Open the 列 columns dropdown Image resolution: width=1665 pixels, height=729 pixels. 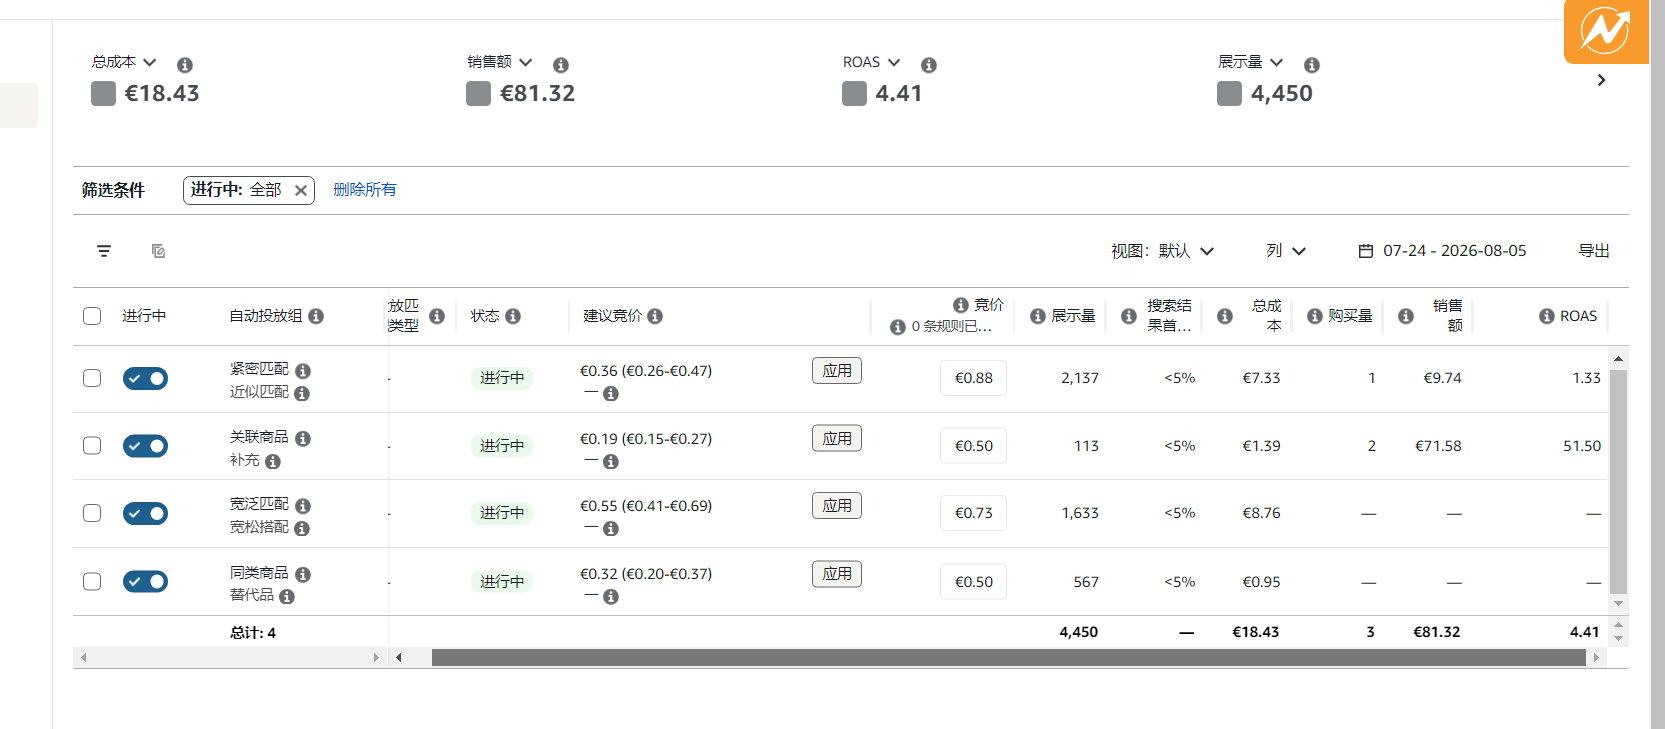point(1286,251)
